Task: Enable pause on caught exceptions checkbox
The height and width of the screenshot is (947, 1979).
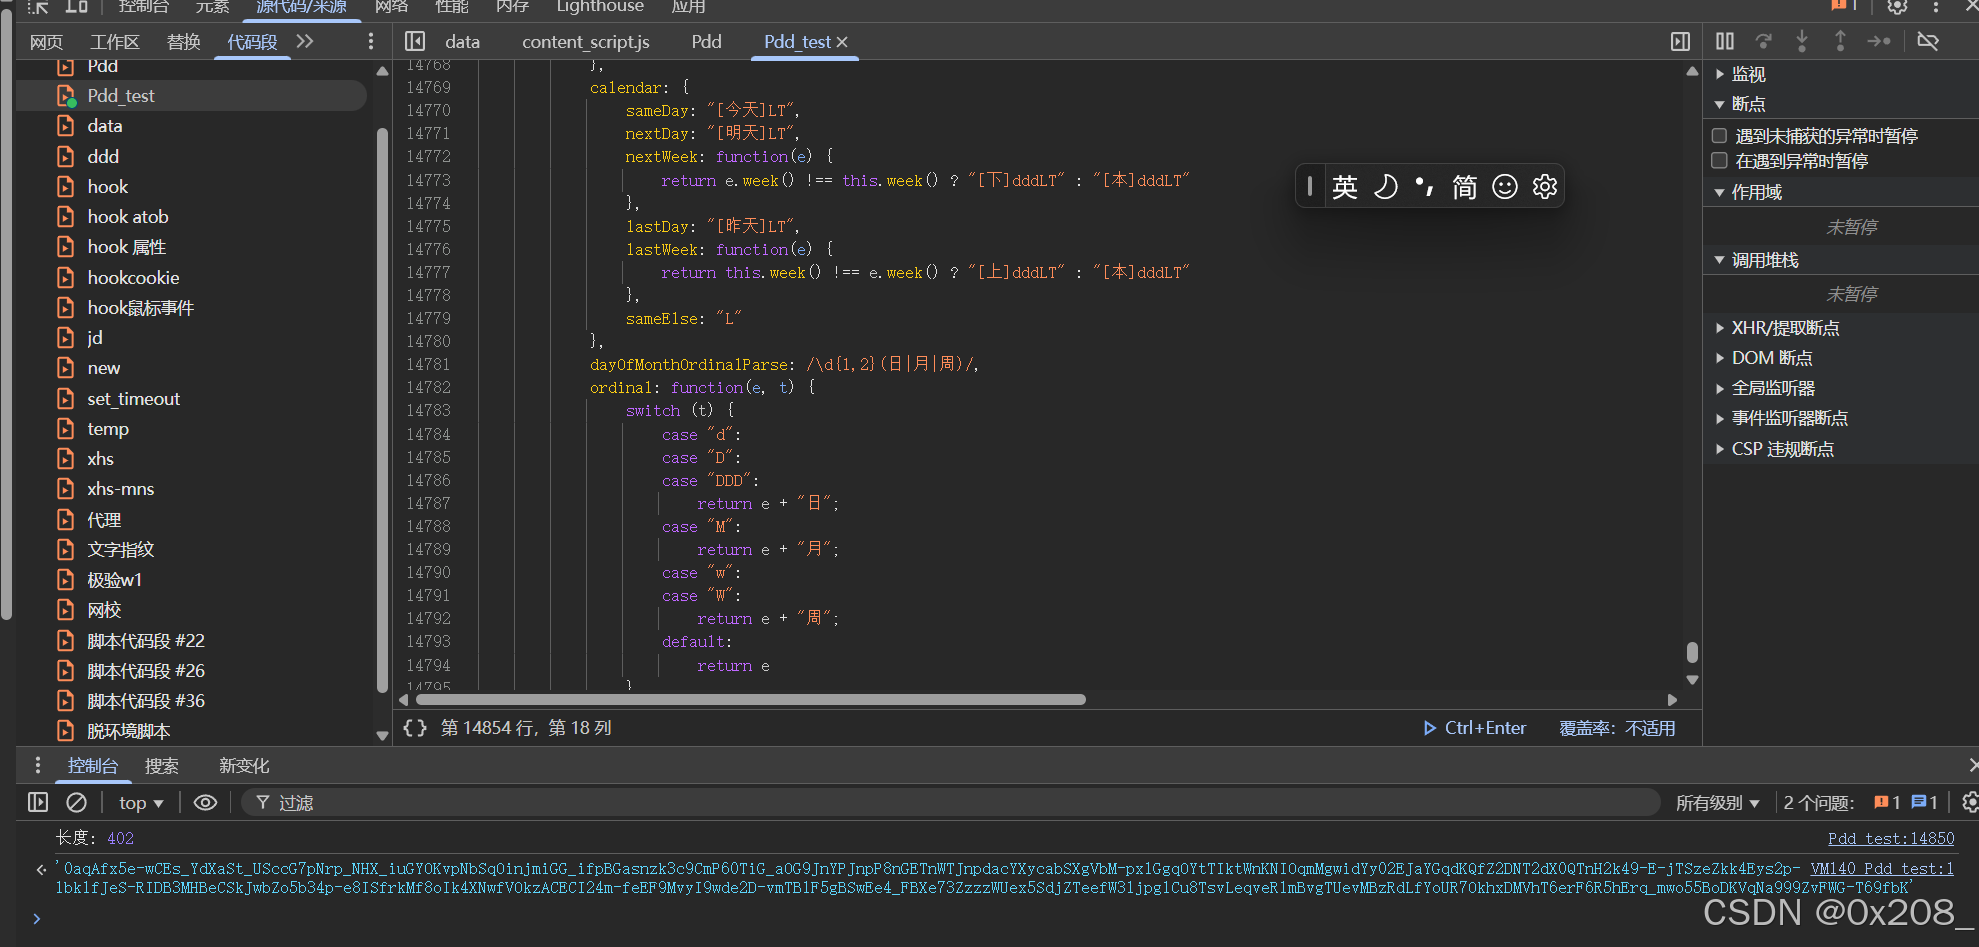Action: pos(1719,160)
